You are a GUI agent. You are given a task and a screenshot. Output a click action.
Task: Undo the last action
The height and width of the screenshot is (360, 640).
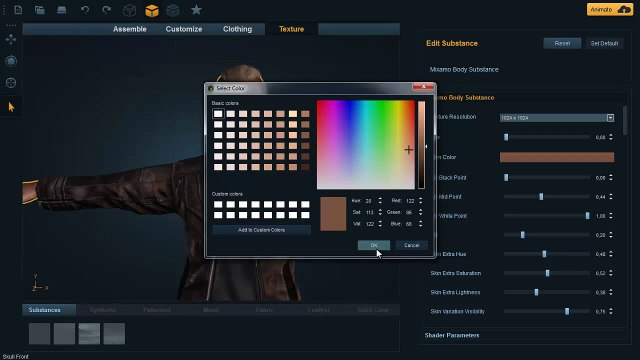click(x=84, y=9)
